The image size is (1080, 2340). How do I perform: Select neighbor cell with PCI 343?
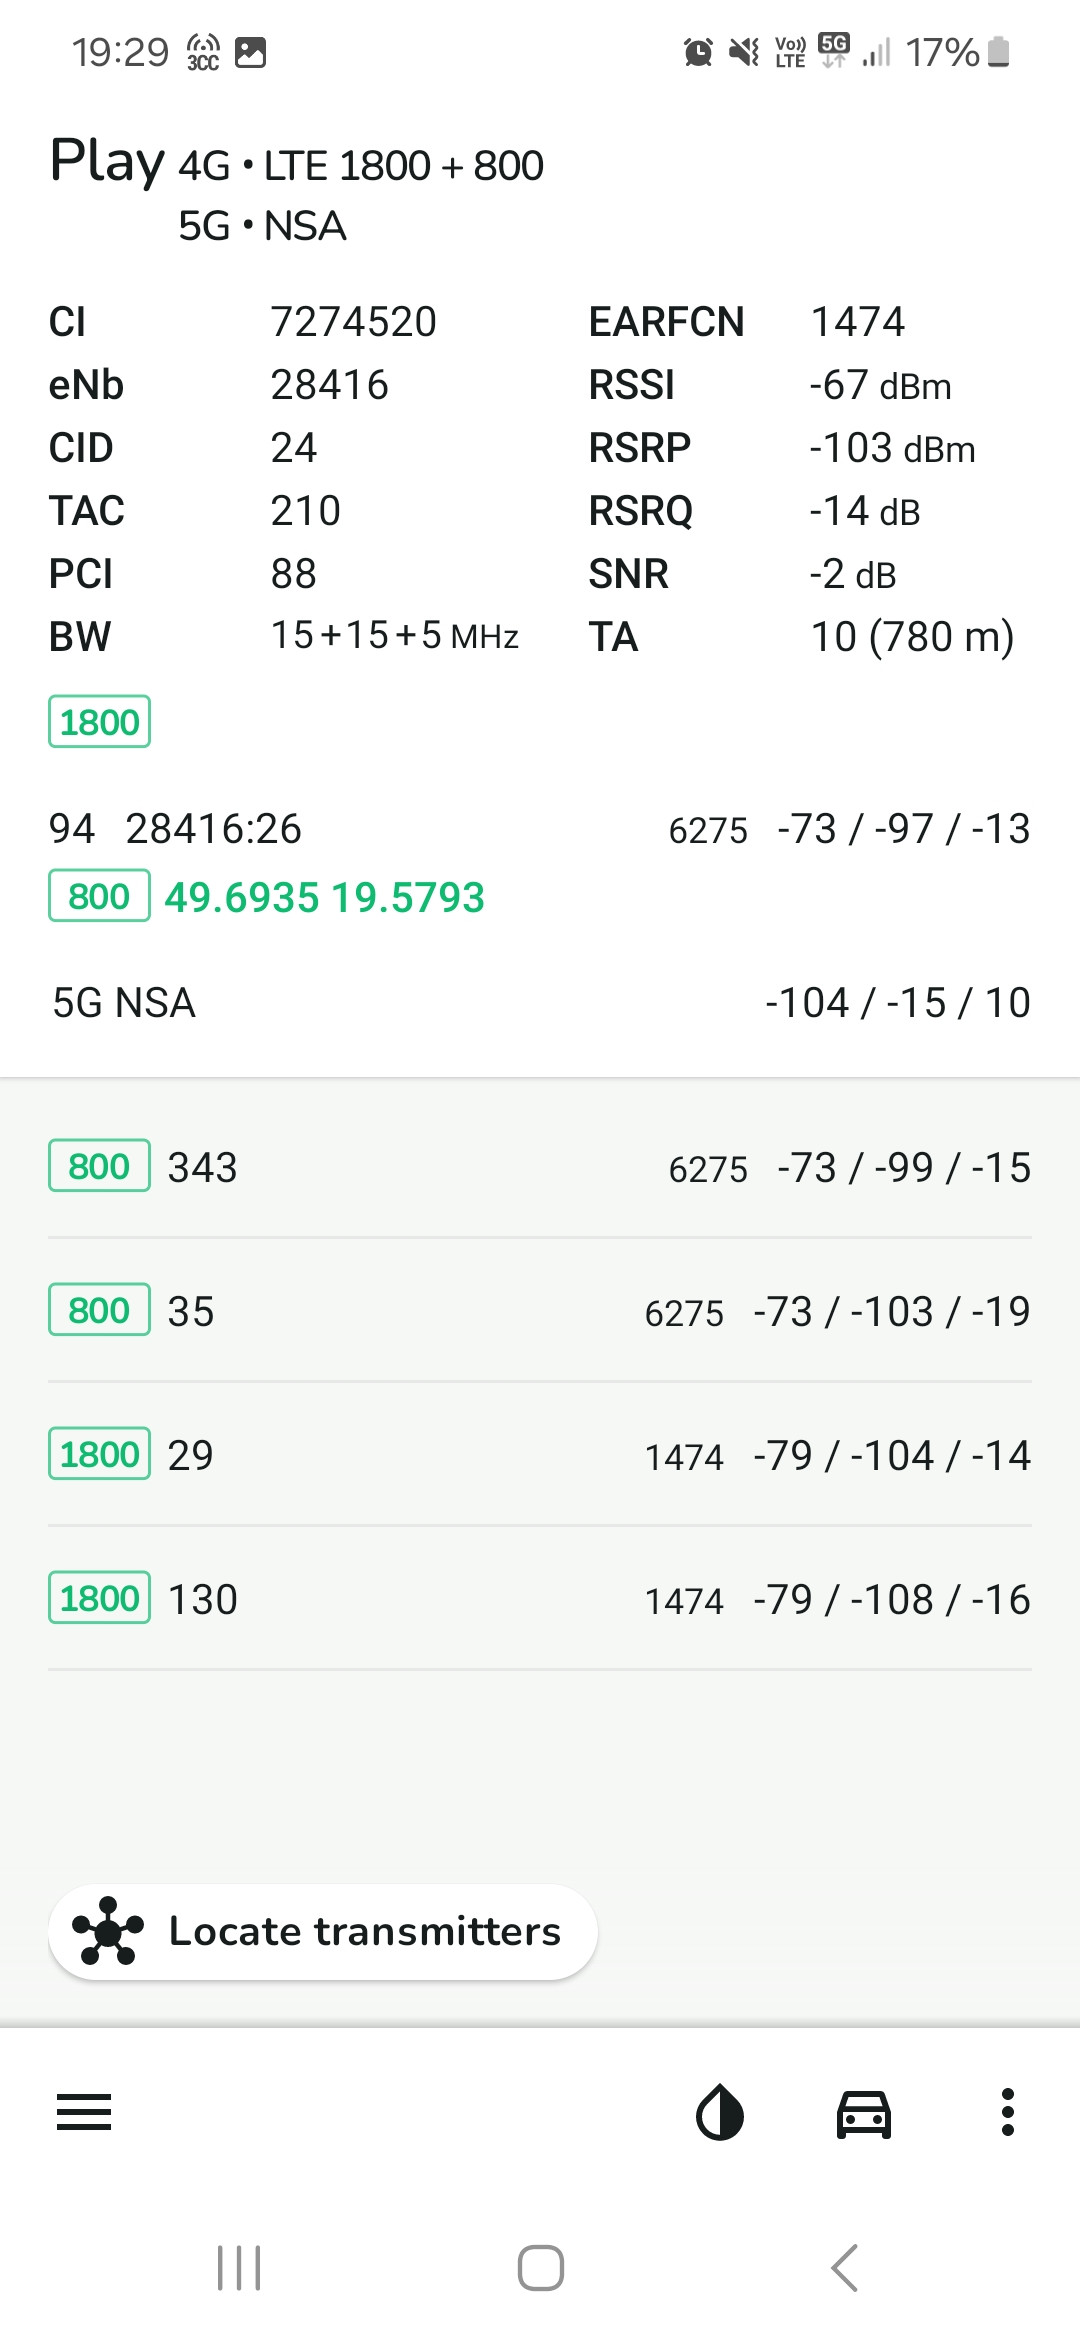[540, 1167]
